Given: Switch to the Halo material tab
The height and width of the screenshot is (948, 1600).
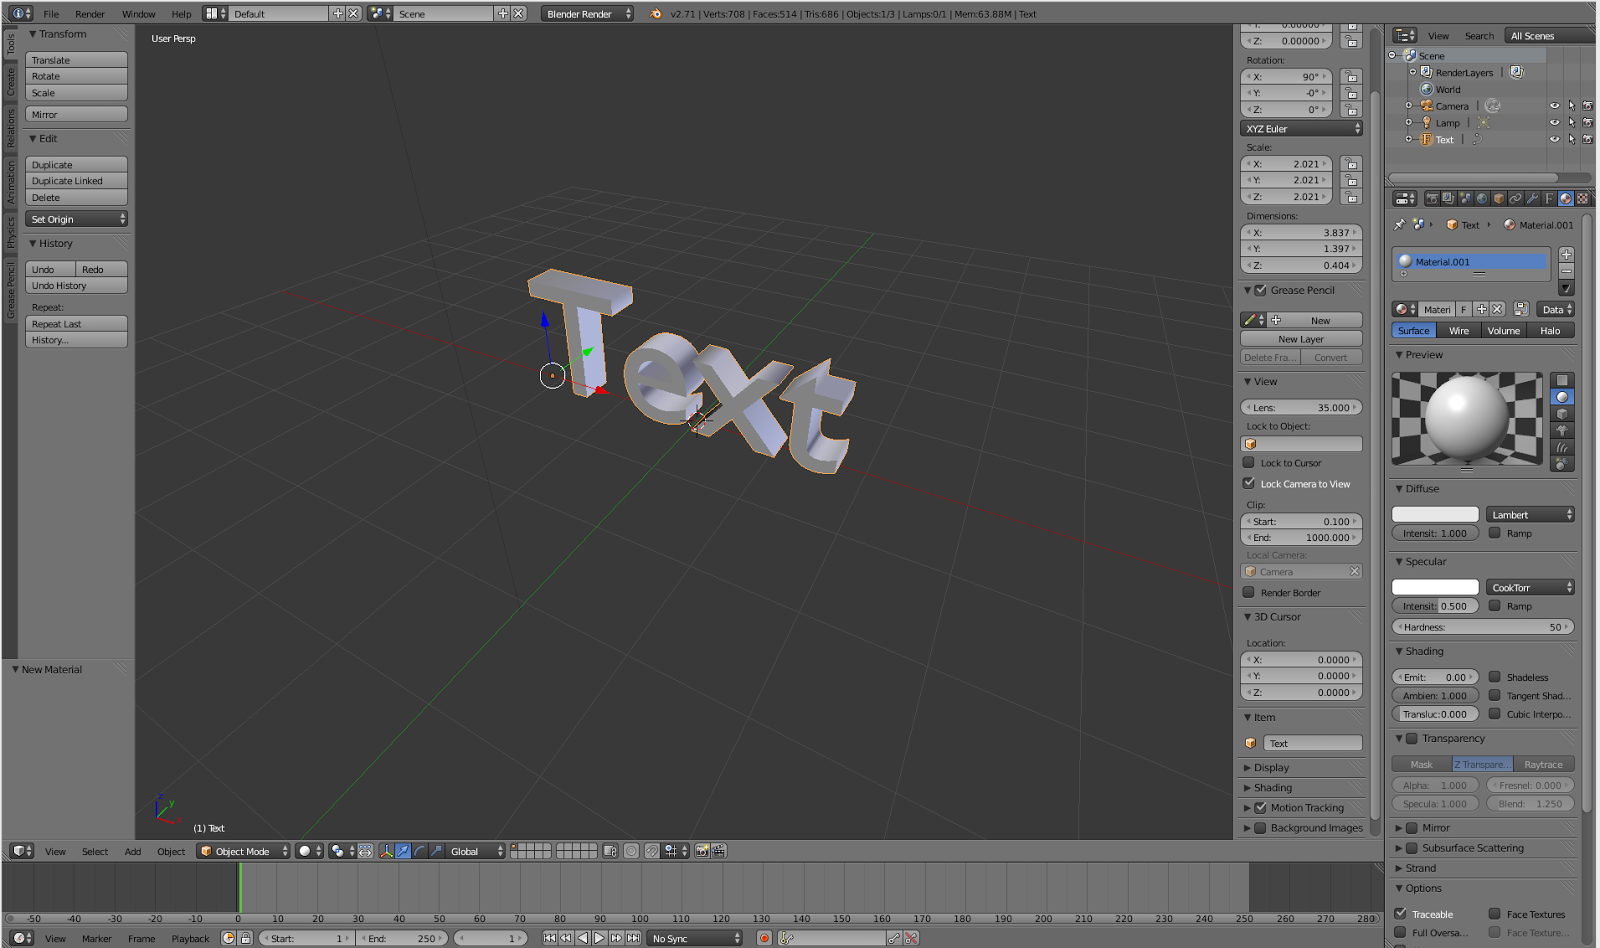Looking at the screenshot, I should point(1550,331).
